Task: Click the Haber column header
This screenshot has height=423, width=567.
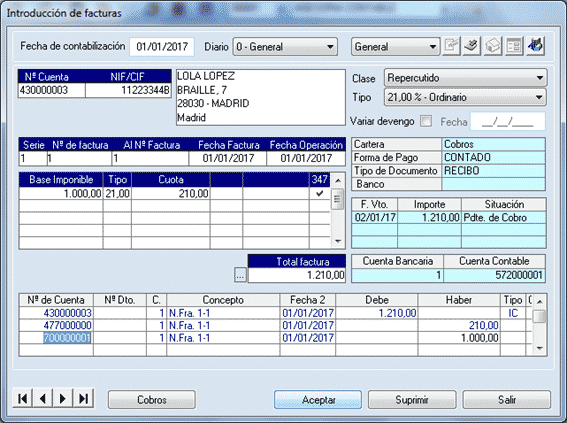Action: tap(459, 300)
